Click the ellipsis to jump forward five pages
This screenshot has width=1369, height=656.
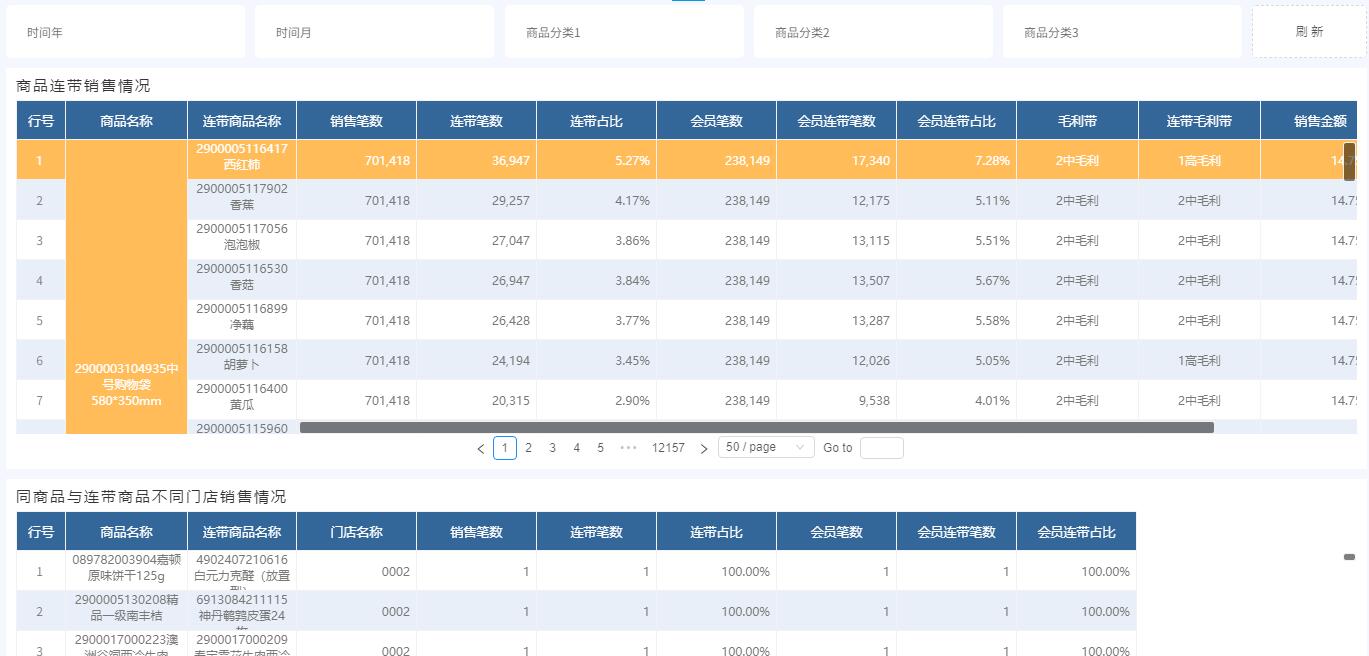(x=628, y=447)
